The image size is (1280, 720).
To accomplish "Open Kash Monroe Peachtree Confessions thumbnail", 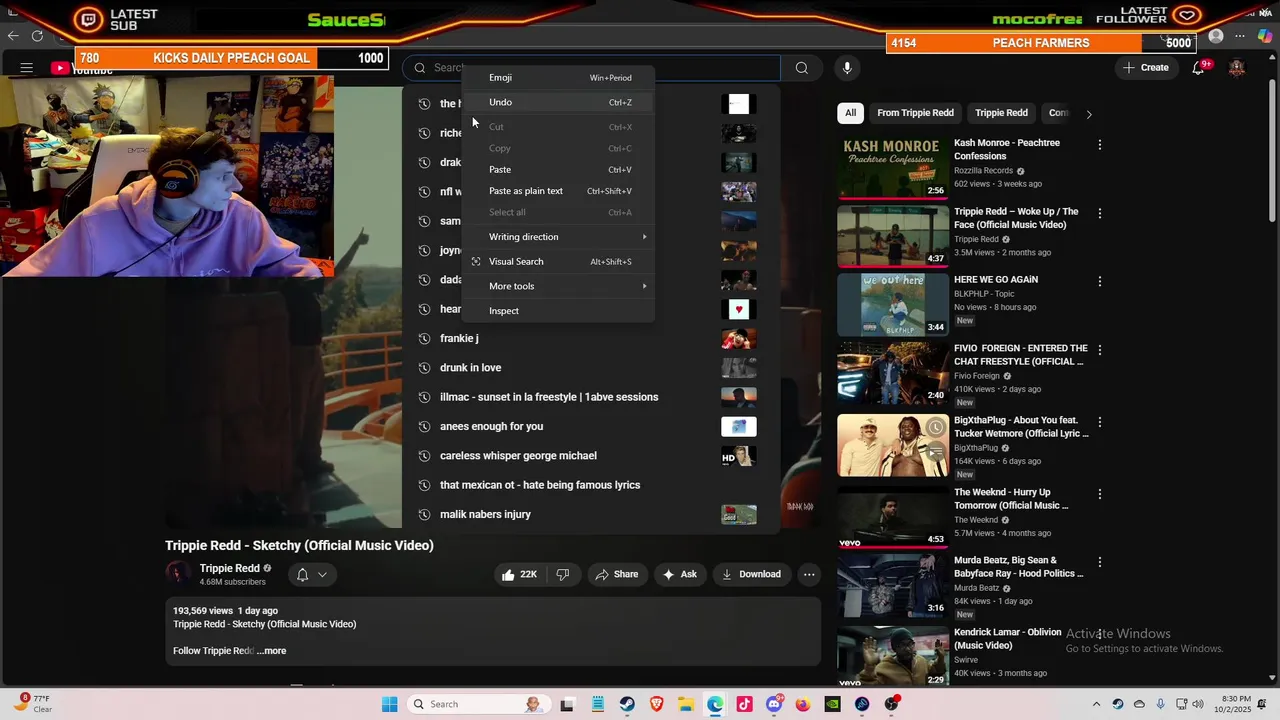I will (893, 168).
